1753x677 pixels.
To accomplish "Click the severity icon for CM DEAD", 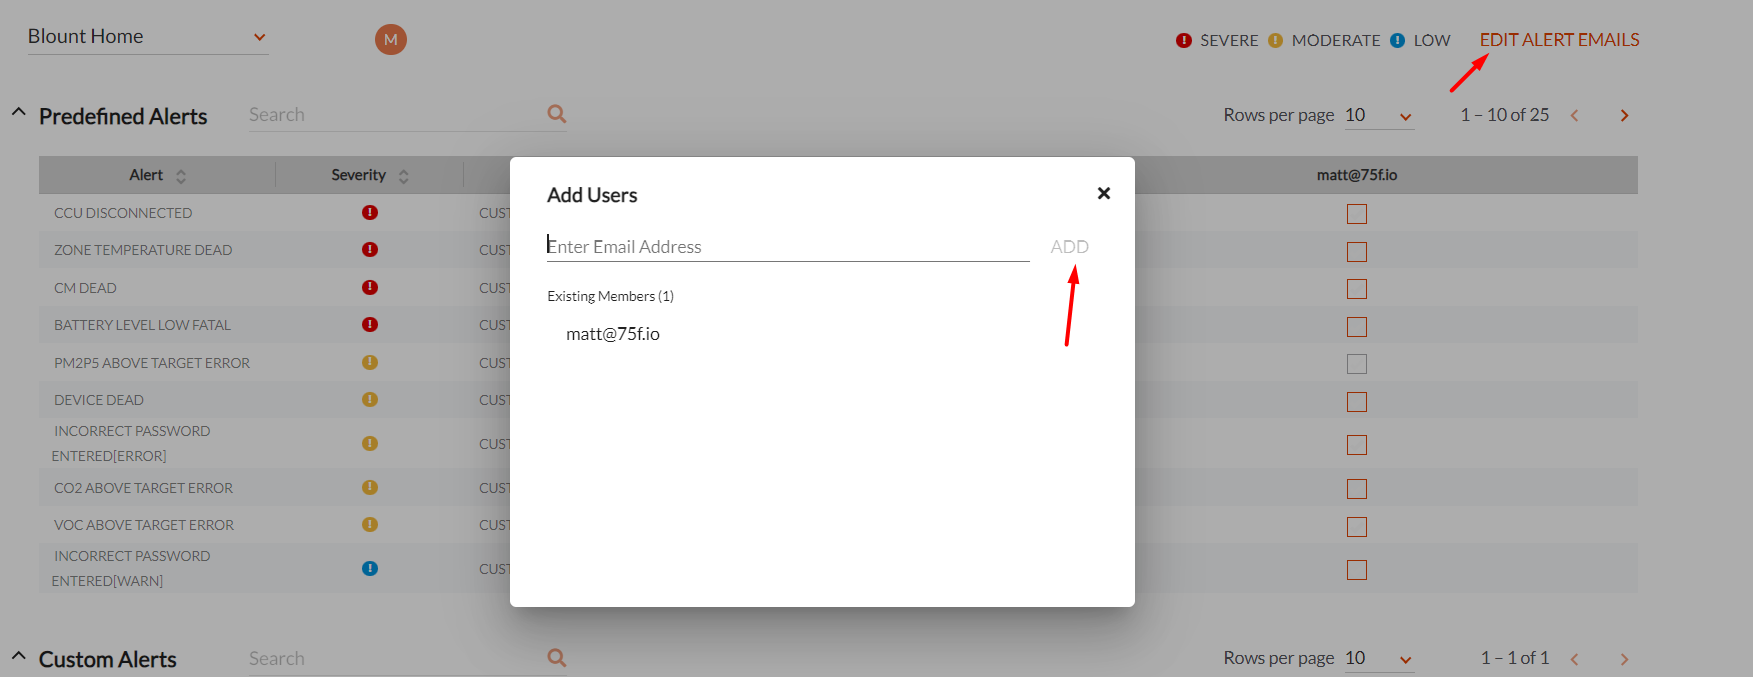I will [x=370, y=287].
